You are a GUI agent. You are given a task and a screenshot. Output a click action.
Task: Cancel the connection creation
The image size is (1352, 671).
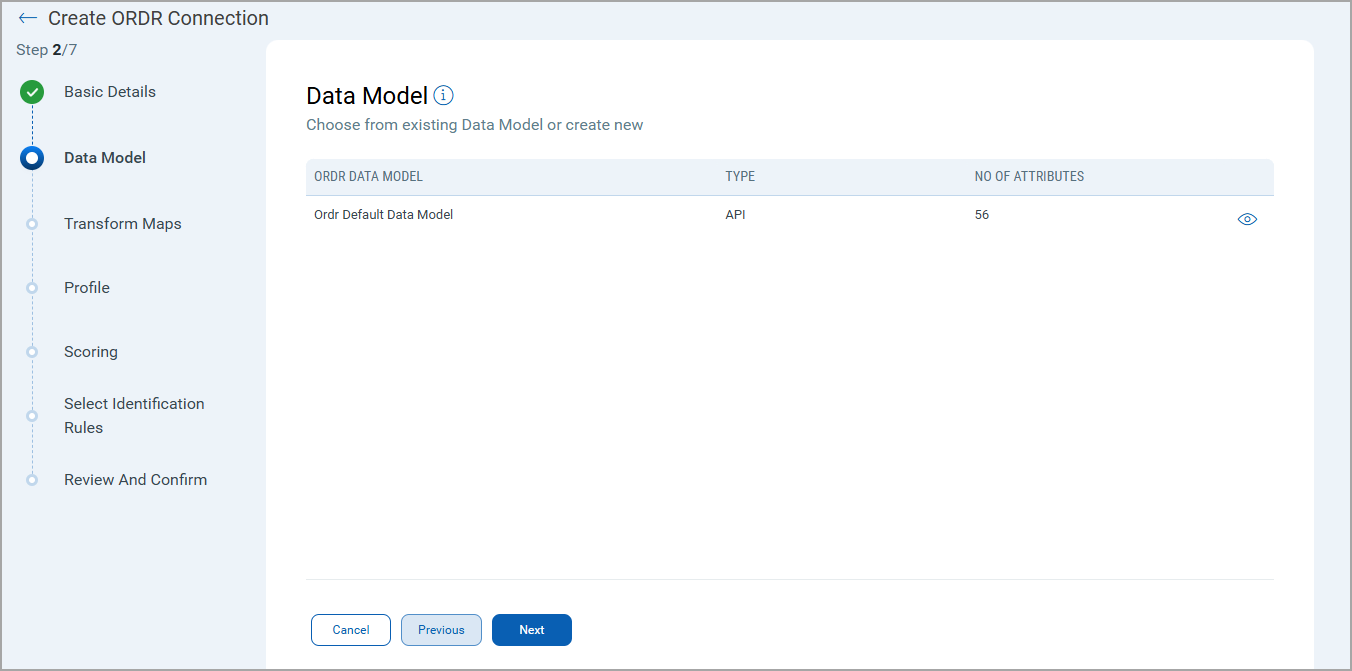coord(351,630)
